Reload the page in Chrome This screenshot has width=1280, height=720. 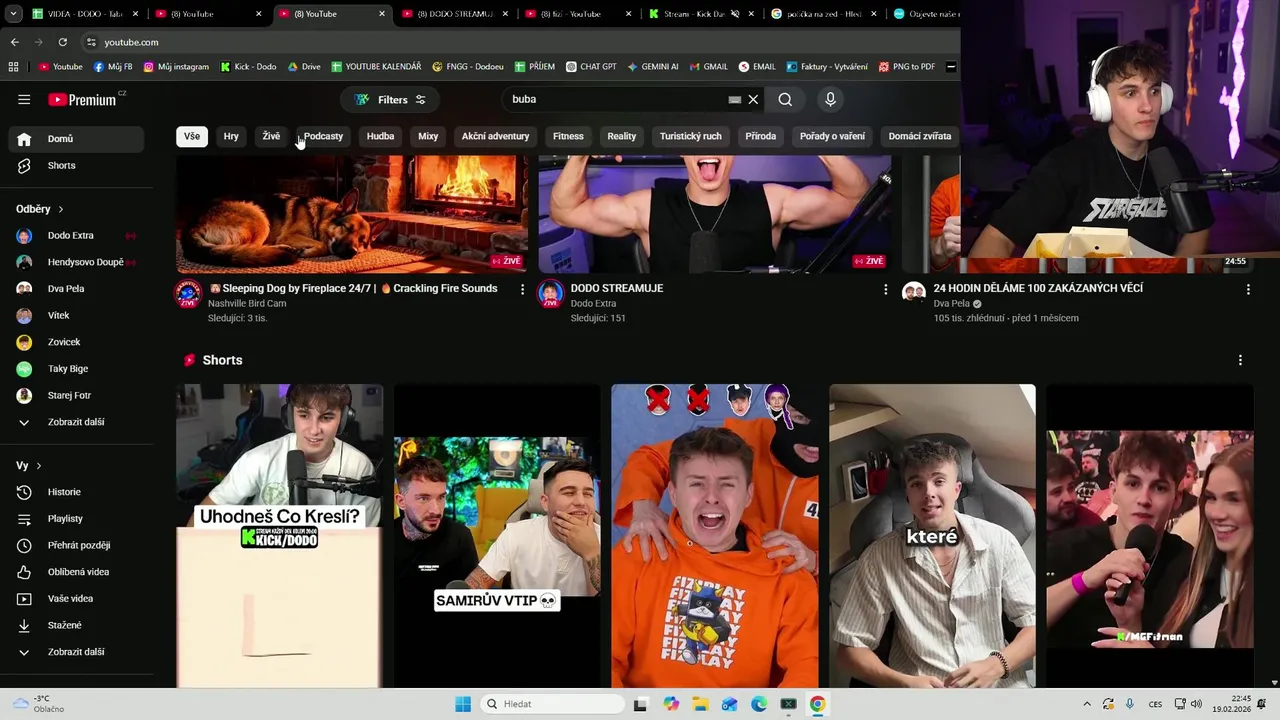(x=62, y=42)
